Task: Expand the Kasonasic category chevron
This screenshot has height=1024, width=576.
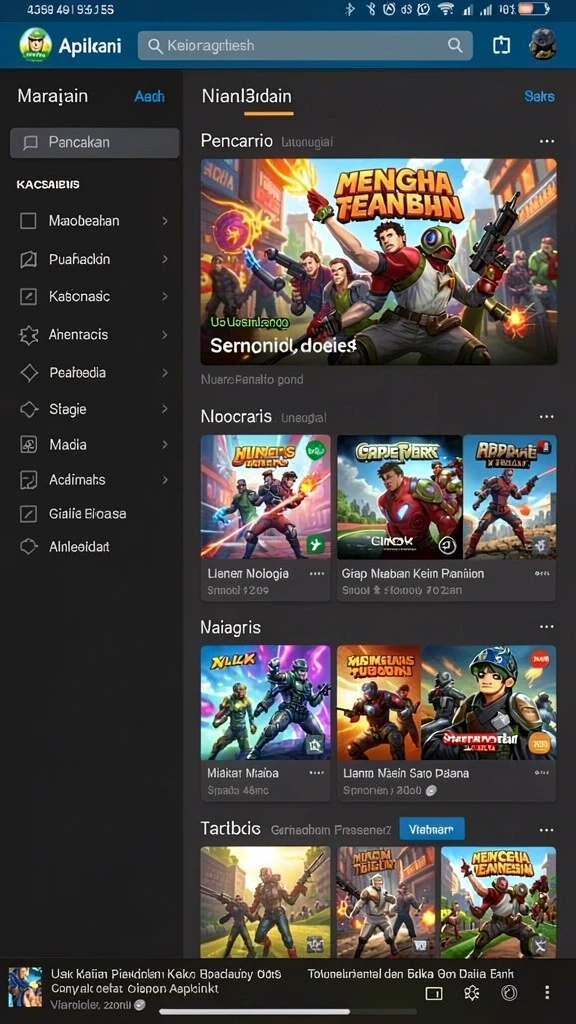Action: [165, 296]
